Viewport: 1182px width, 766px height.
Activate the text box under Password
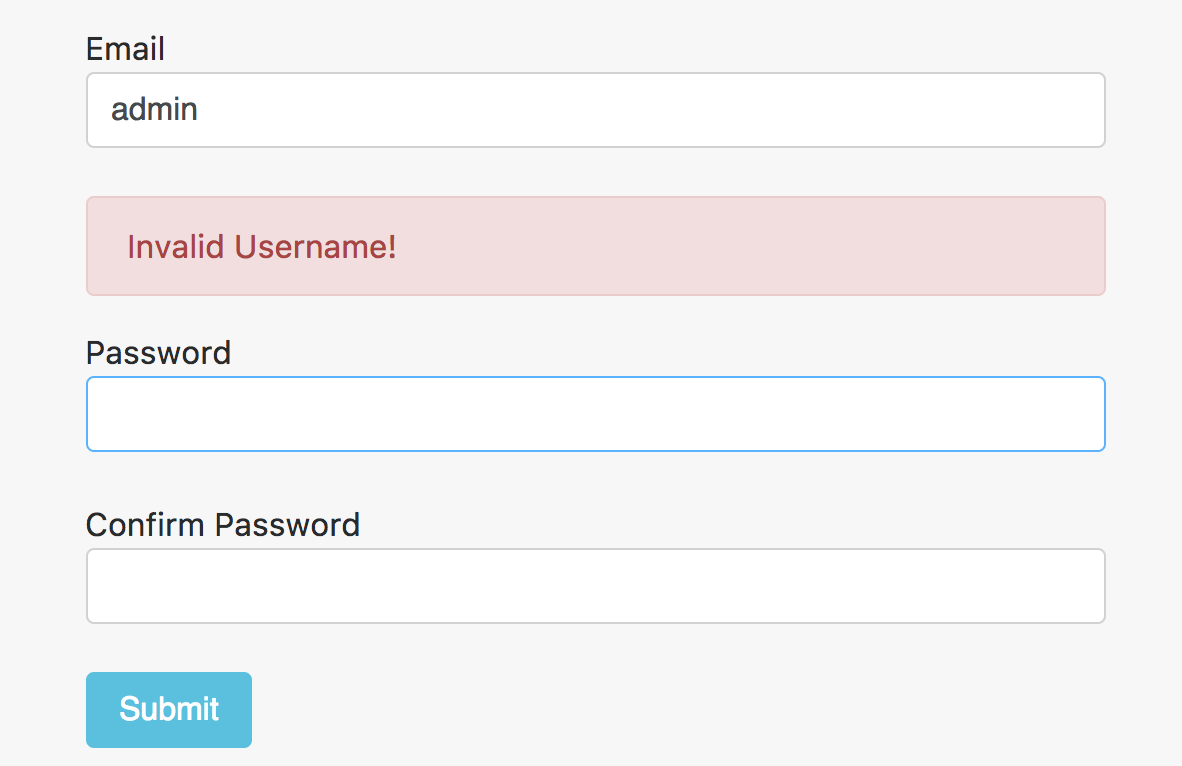click(595, 414)
